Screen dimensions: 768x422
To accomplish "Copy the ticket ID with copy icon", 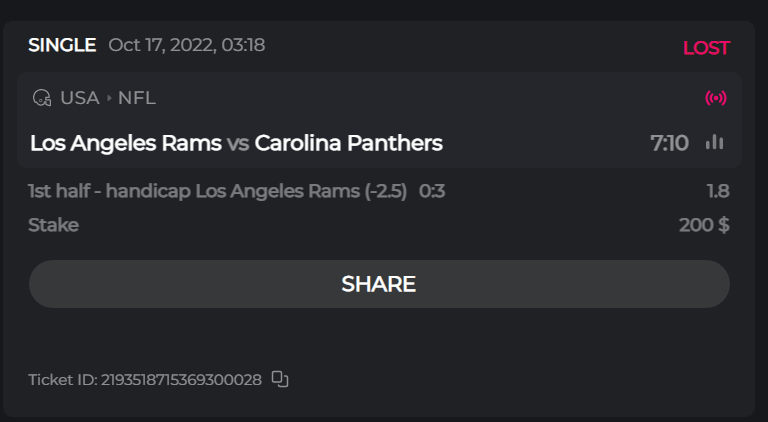I will coord(280,379).
